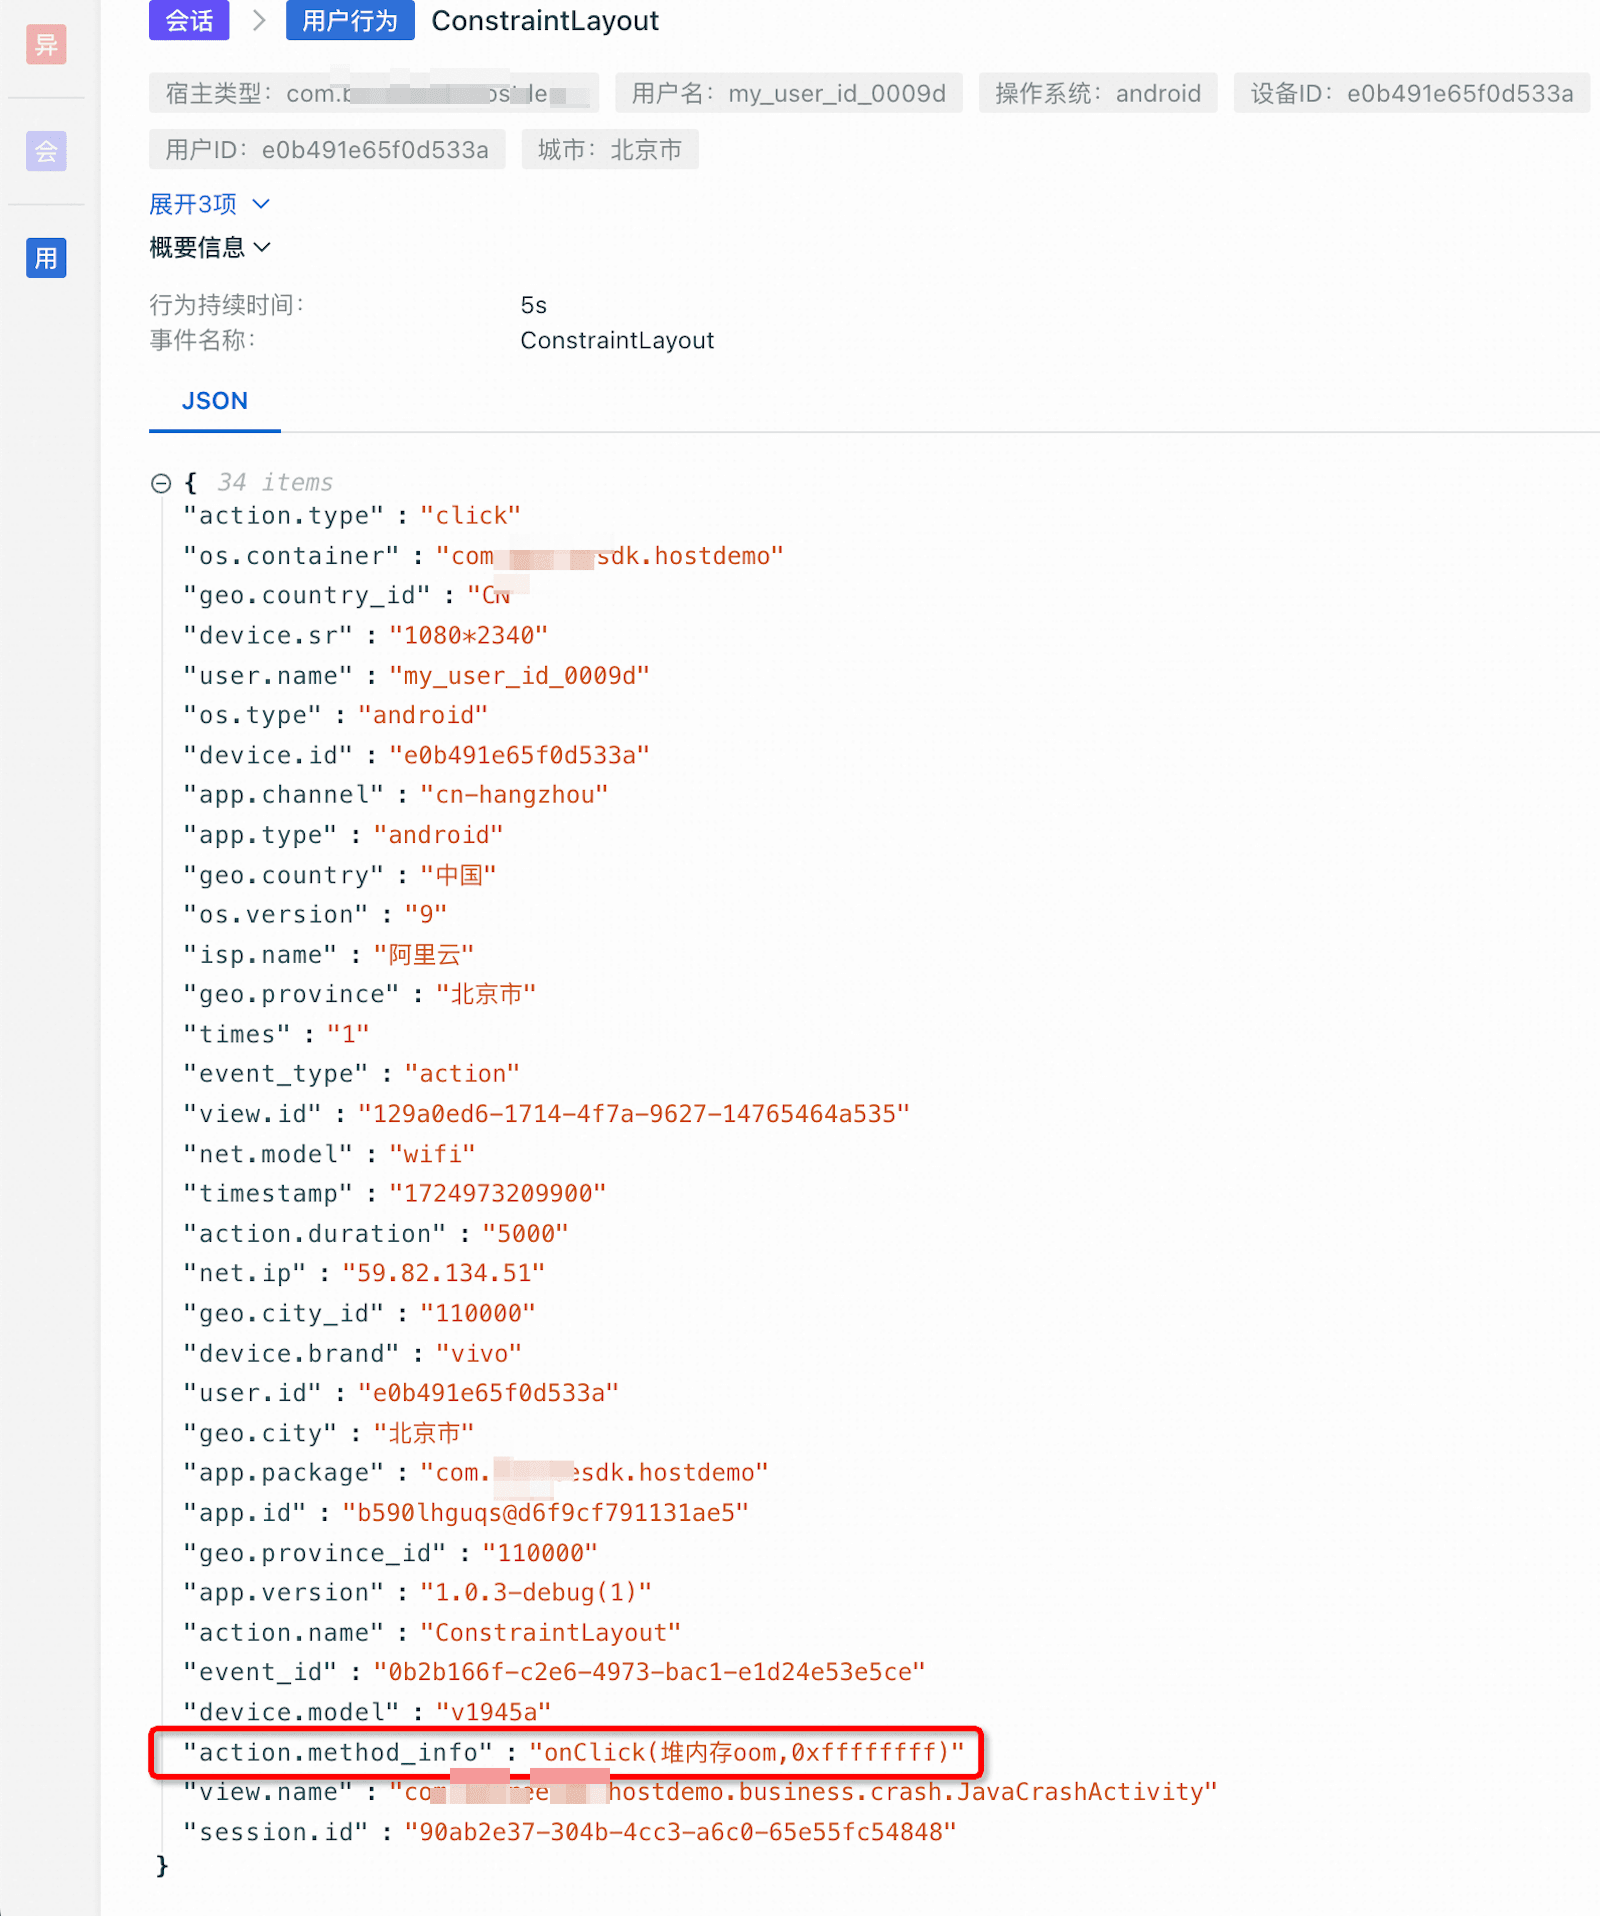Click the 用户ID tag
Screen dimensions: 1600x1916
[x=327, y=150]
